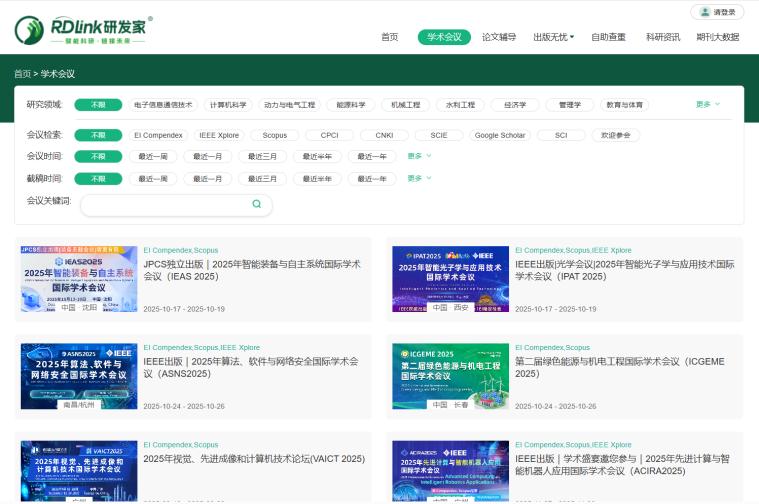The image size is (759, 504).
Task: Click the ASNS2025 conference banner image
Action: pos(78,377)
